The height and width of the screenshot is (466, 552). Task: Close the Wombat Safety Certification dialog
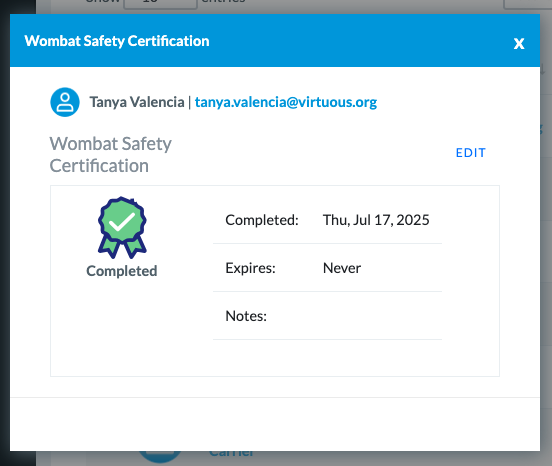(519, 44)
